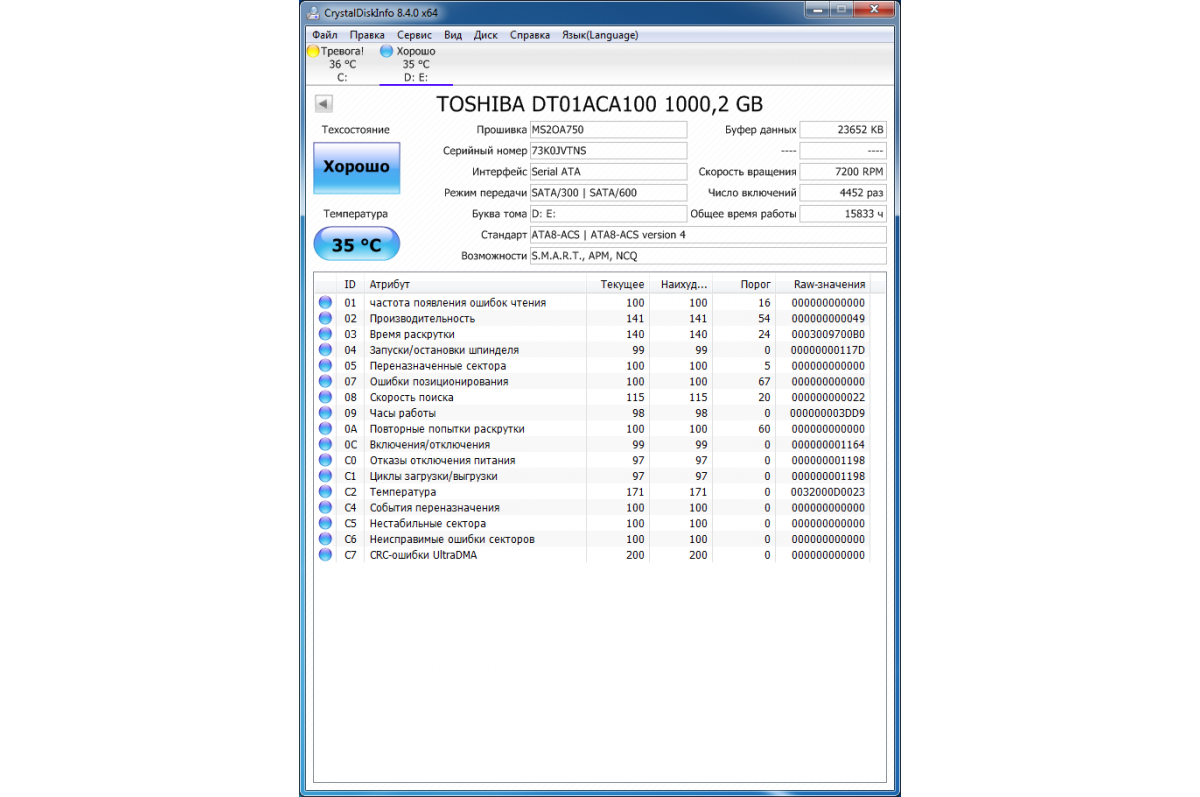Click the 35 °C temperature button

click(x=357, y=244)
